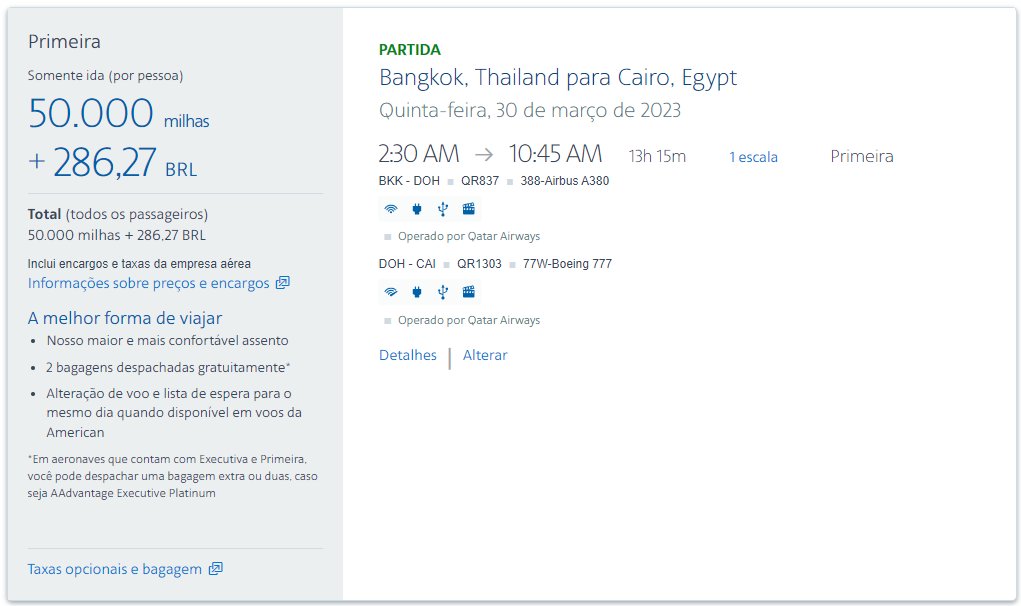Open the Detalhes link

click(408, 355)
